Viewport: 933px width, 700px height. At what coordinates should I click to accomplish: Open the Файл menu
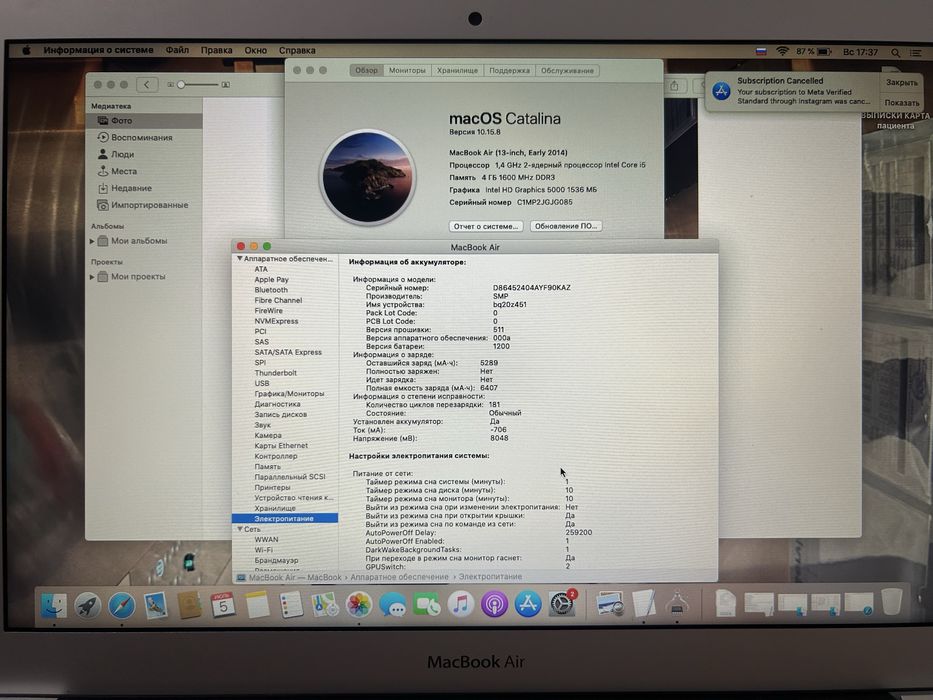[x=177, y=50]
